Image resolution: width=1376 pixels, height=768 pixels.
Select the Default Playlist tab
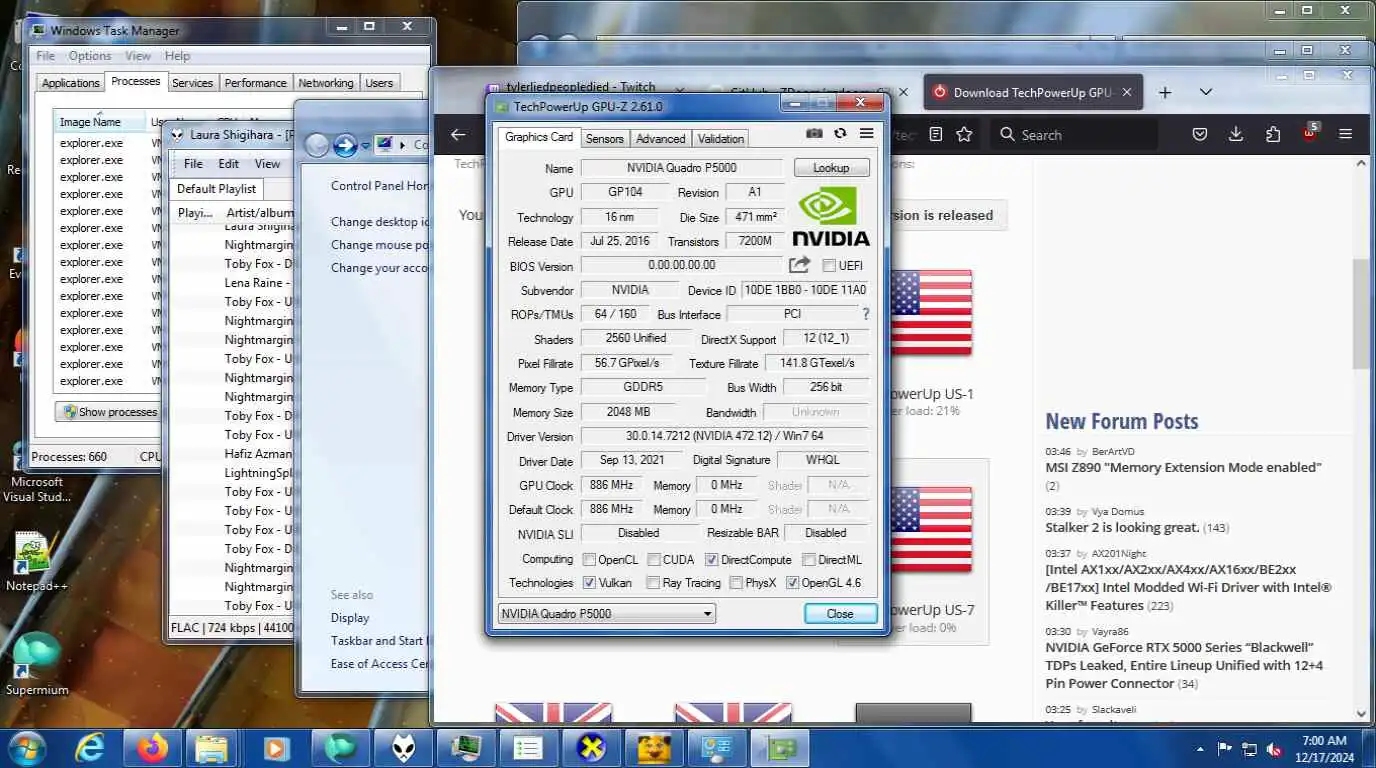click(x=216, y=188)
